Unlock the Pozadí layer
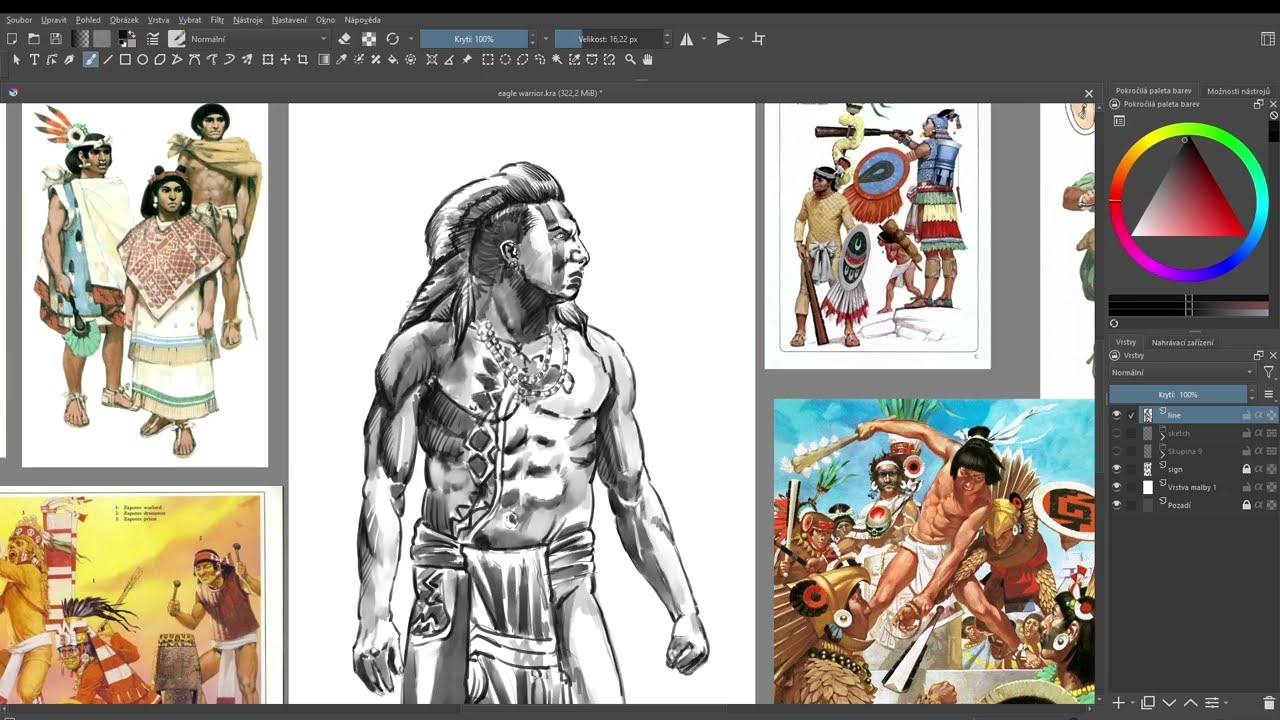Image resolution: width=1280 pixels, height=720 pixels. [x=1246, y=505]
